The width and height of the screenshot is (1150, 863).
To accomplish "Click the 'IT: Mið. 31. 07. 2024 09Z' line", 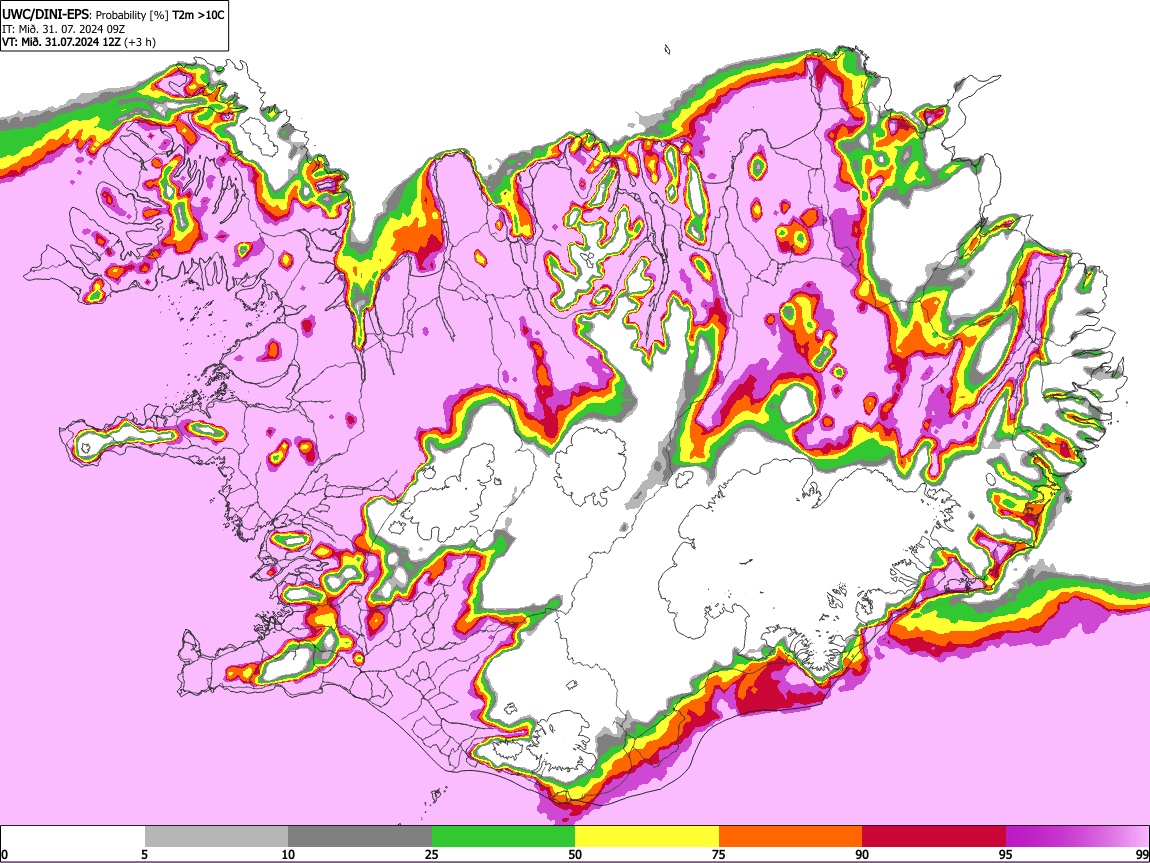I will point(64,29).
